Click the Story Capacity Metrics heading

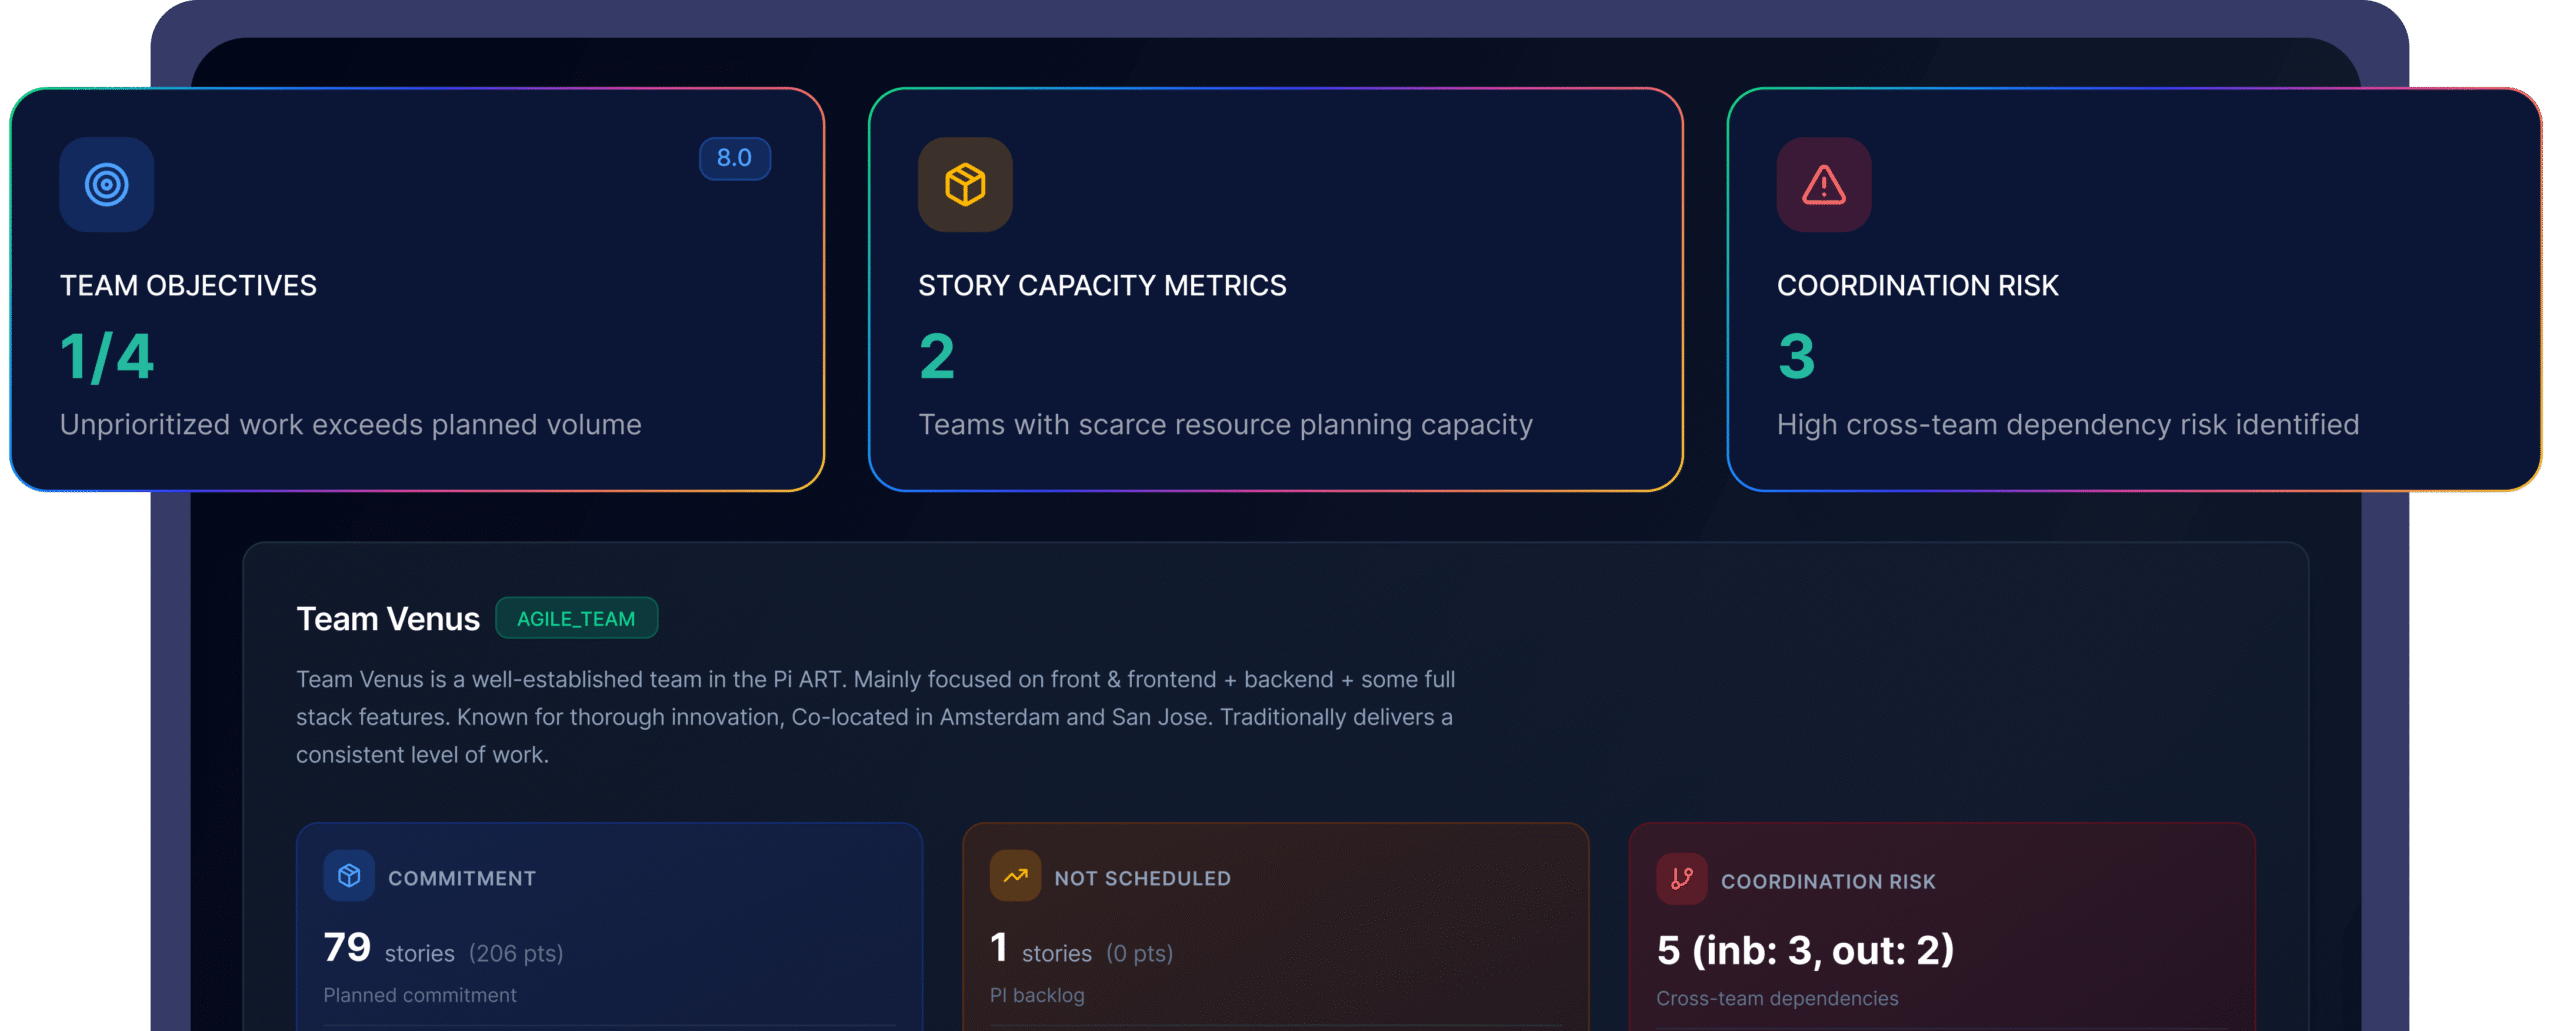[x=1102, y=286]
